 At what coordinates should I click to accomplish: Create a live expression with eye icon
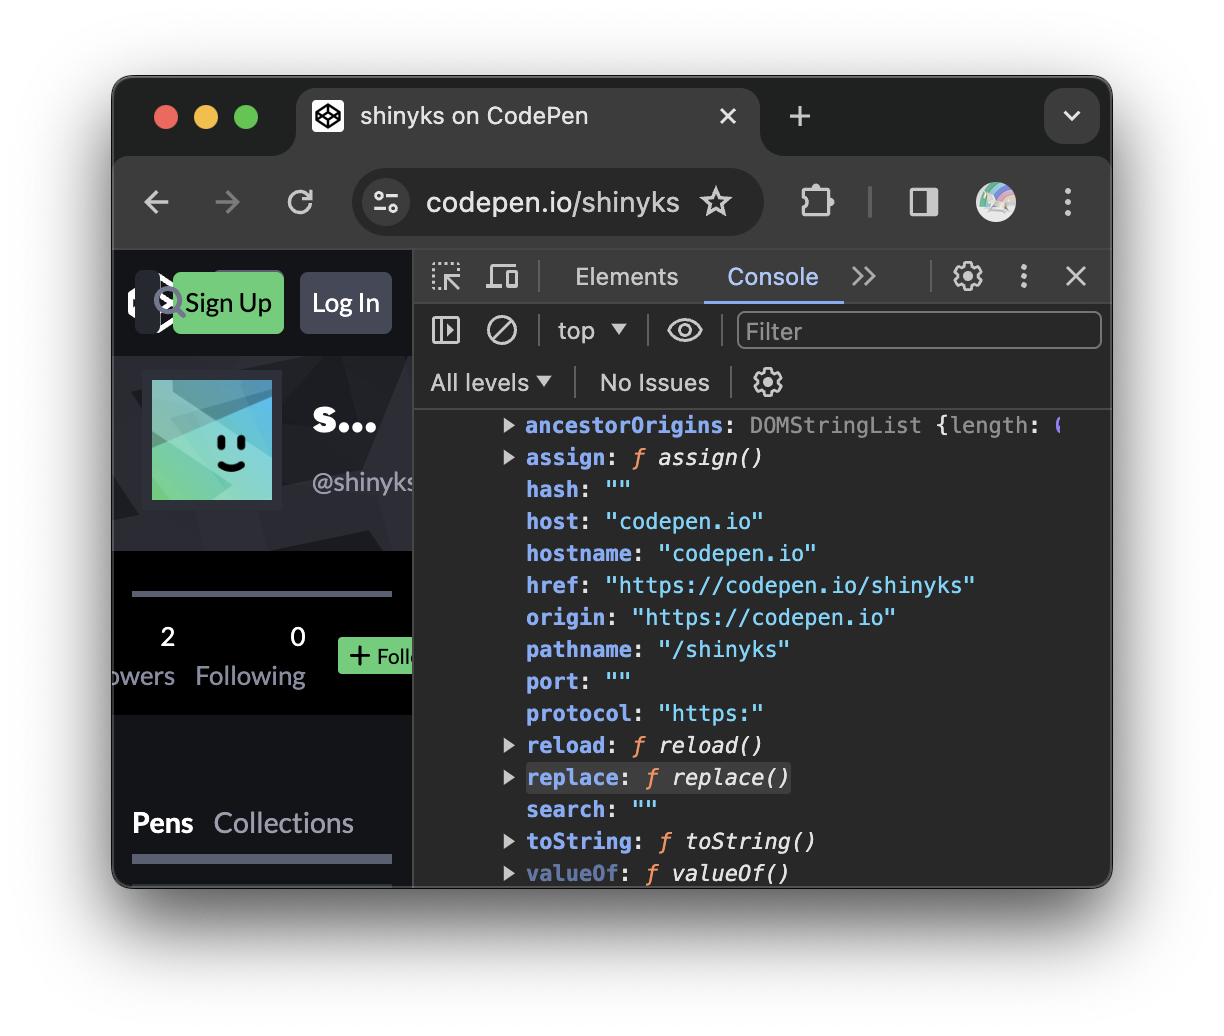coord(685,330)
